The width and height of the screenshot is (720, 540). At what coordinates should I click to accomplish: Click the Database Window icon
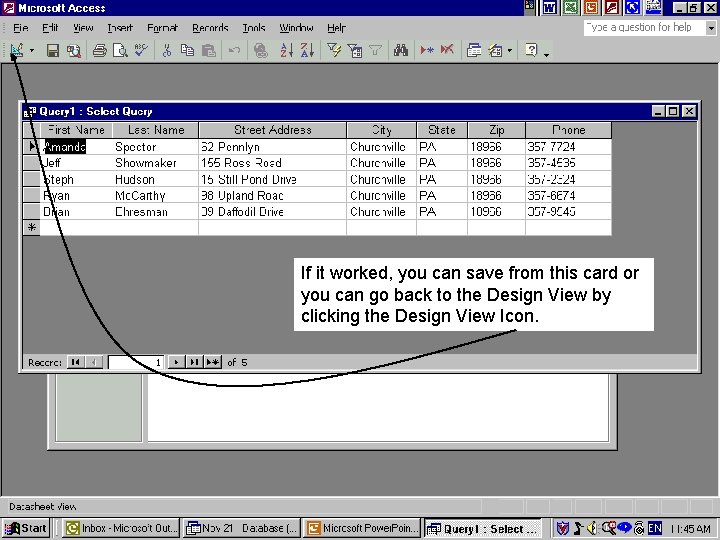474,51
